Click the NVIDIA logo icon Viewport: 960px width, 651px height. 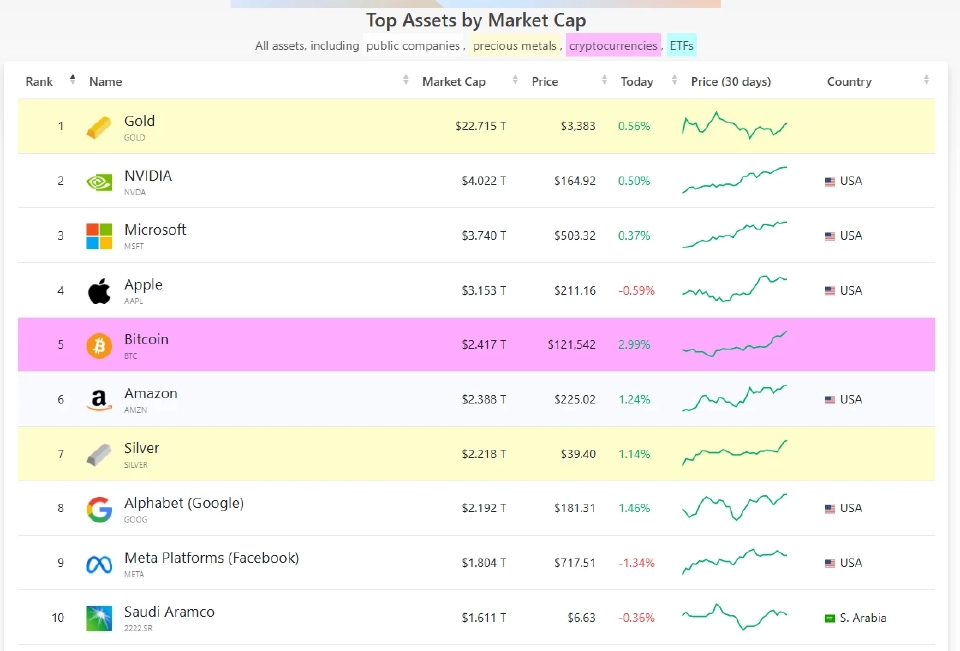point(98,181)
